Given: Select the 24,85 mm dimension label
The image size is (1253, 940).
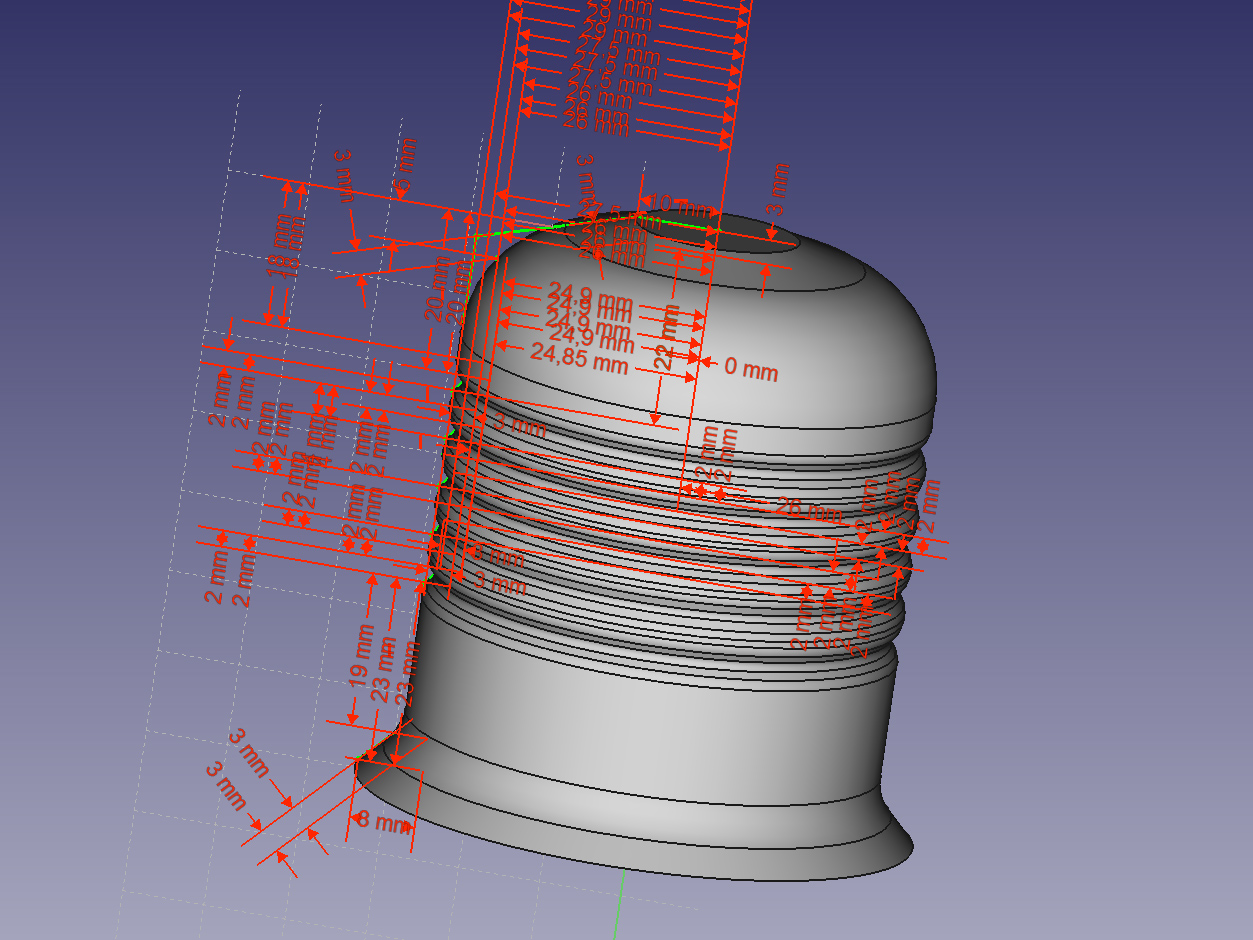Looking at the screenshot, I should (579, 358).
